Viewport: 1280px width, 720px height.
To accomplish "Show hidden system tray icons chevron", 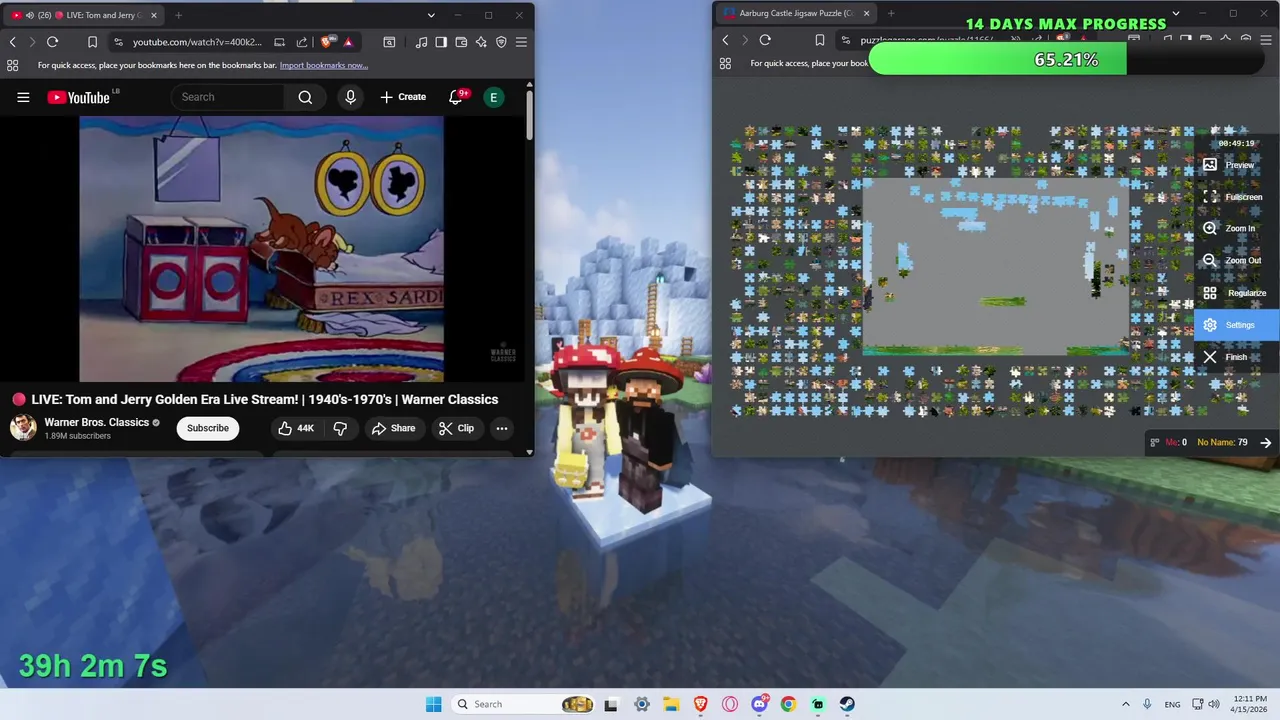I will pos(1125,704).
